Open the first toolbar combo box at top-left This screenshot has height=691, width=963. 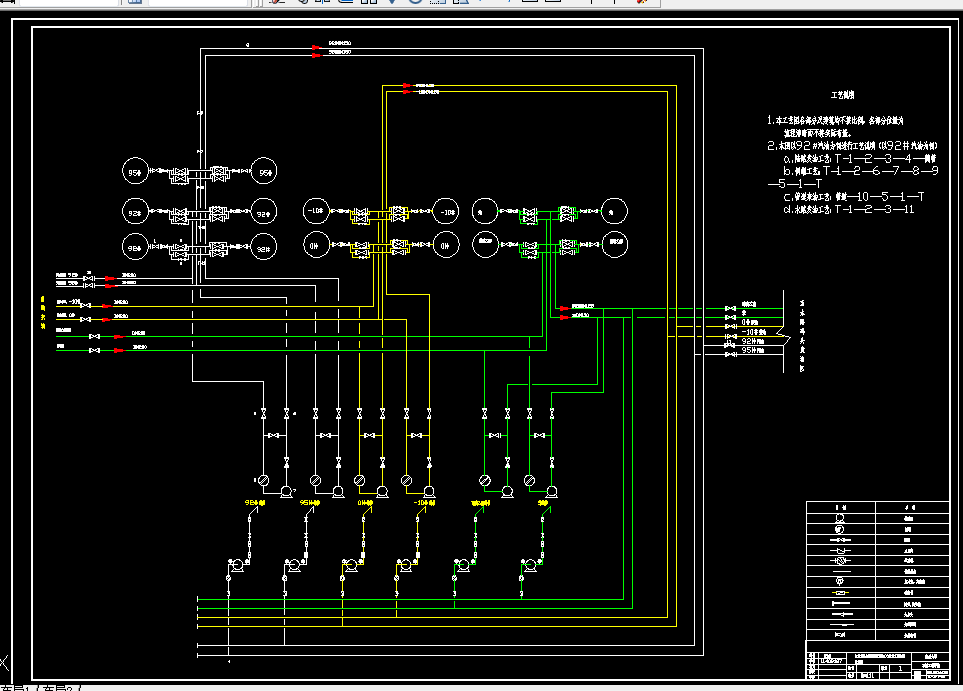68,2
